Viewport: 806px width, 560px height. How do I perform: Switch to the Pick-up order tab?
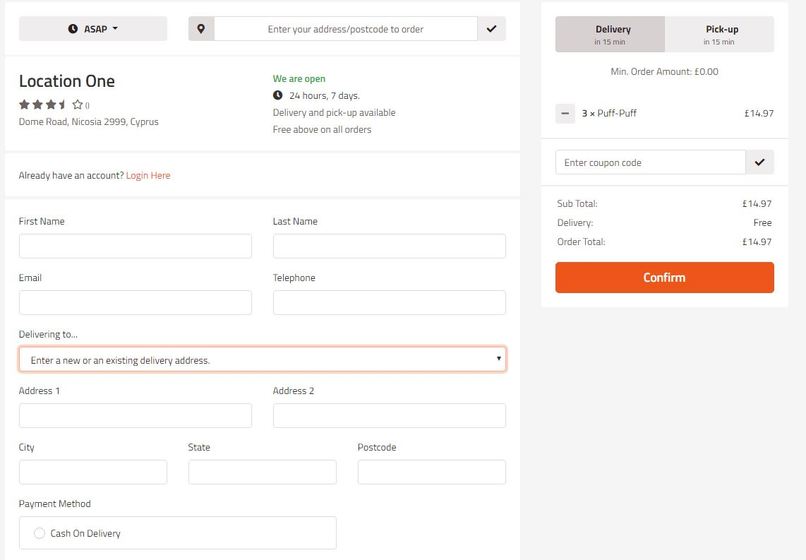[720, 34]
